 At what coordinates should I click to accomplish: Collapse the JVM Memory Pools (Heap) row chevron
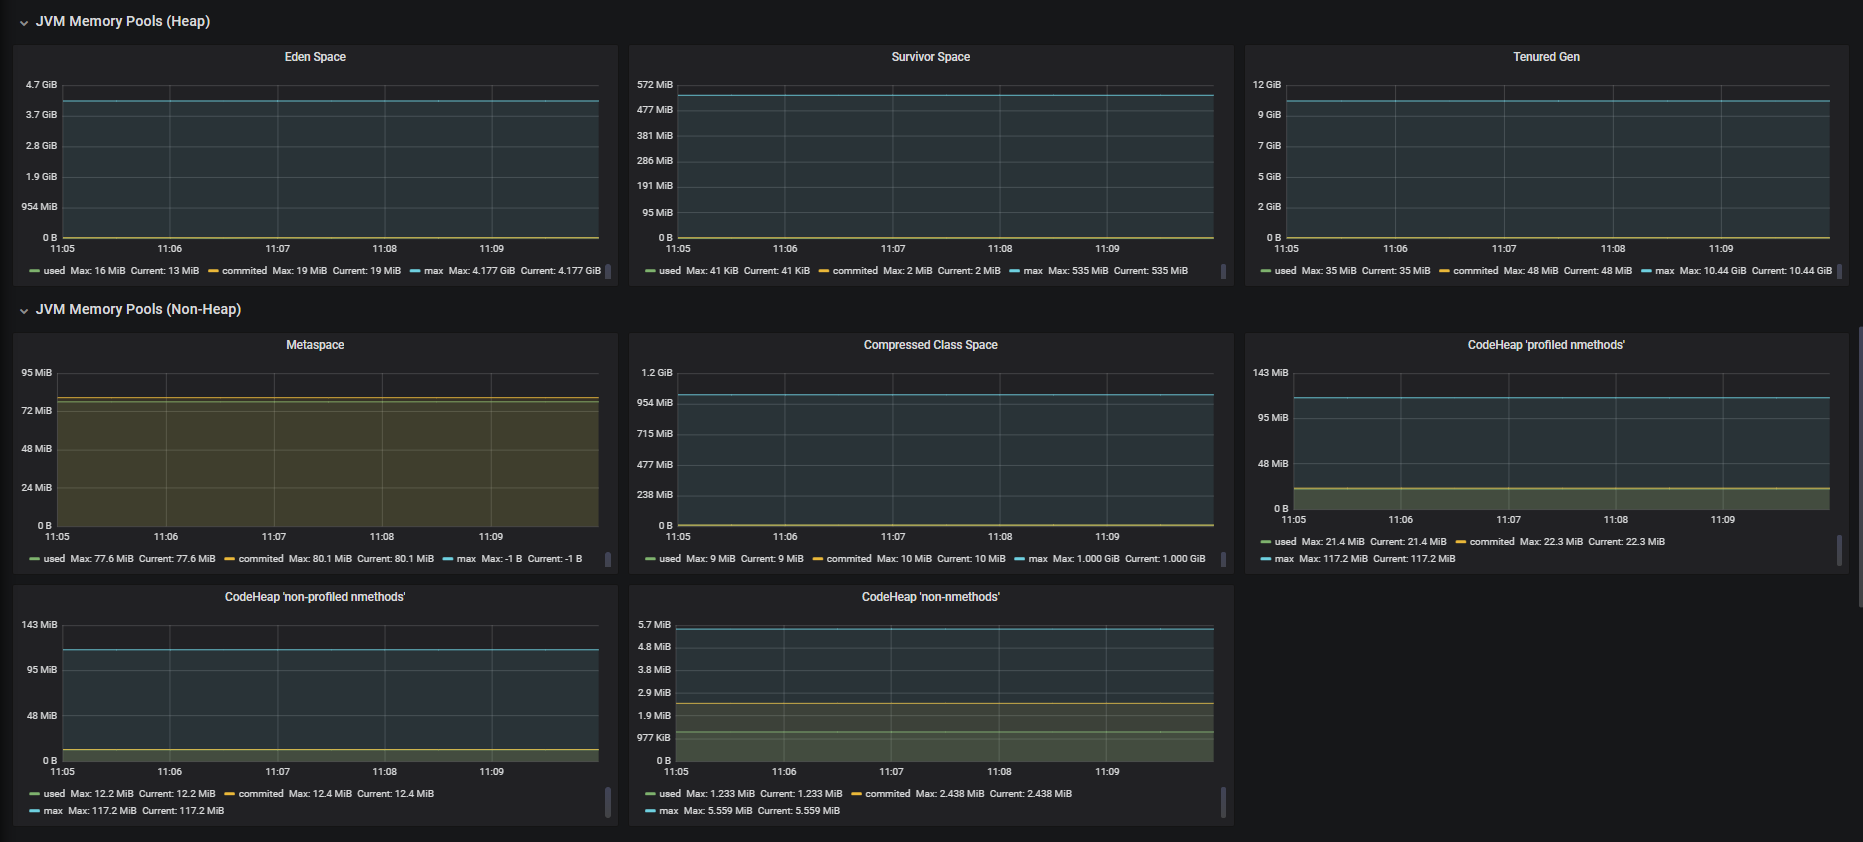point(24,23)
